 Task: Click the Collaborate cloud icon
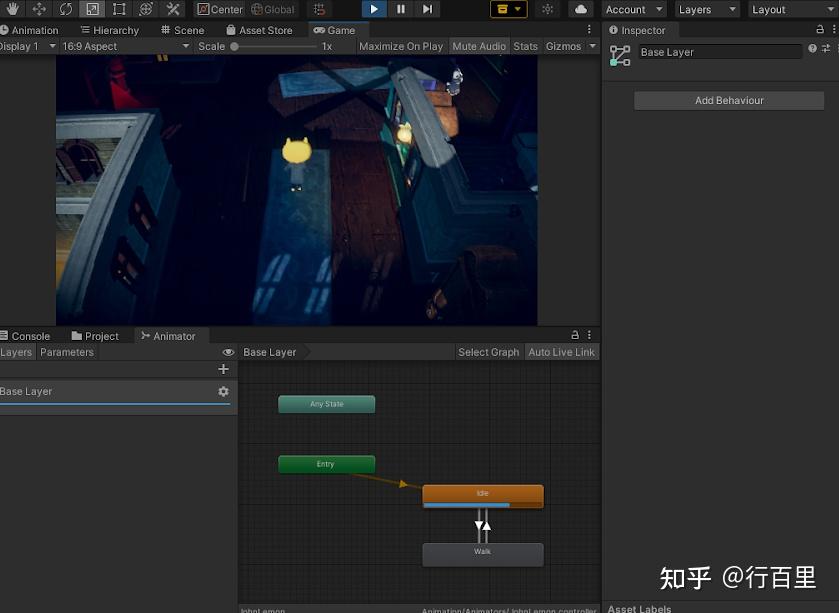[x=581, y=9]
